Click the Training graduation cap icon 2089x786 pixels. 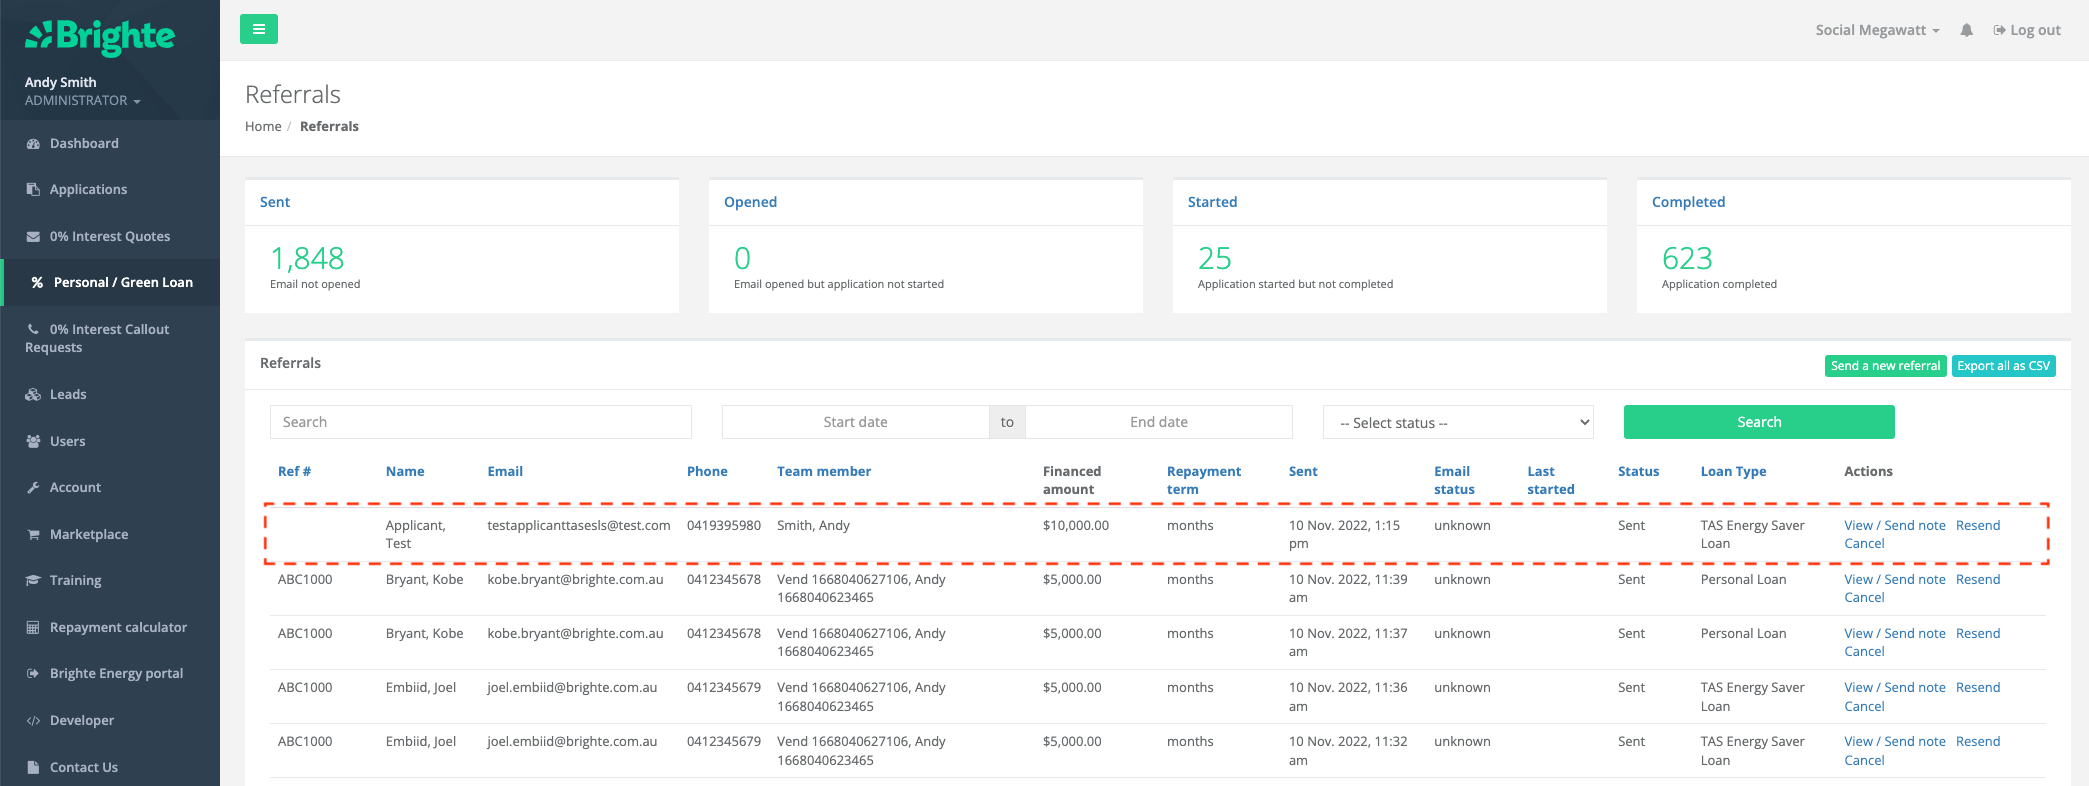click(x=33, y=581)
